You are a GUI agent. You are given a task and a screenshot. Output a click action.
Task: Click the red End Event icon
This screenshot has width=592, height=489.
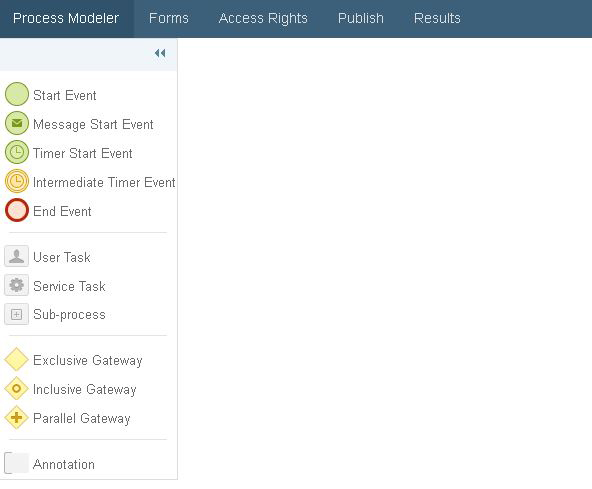[17, 210]
